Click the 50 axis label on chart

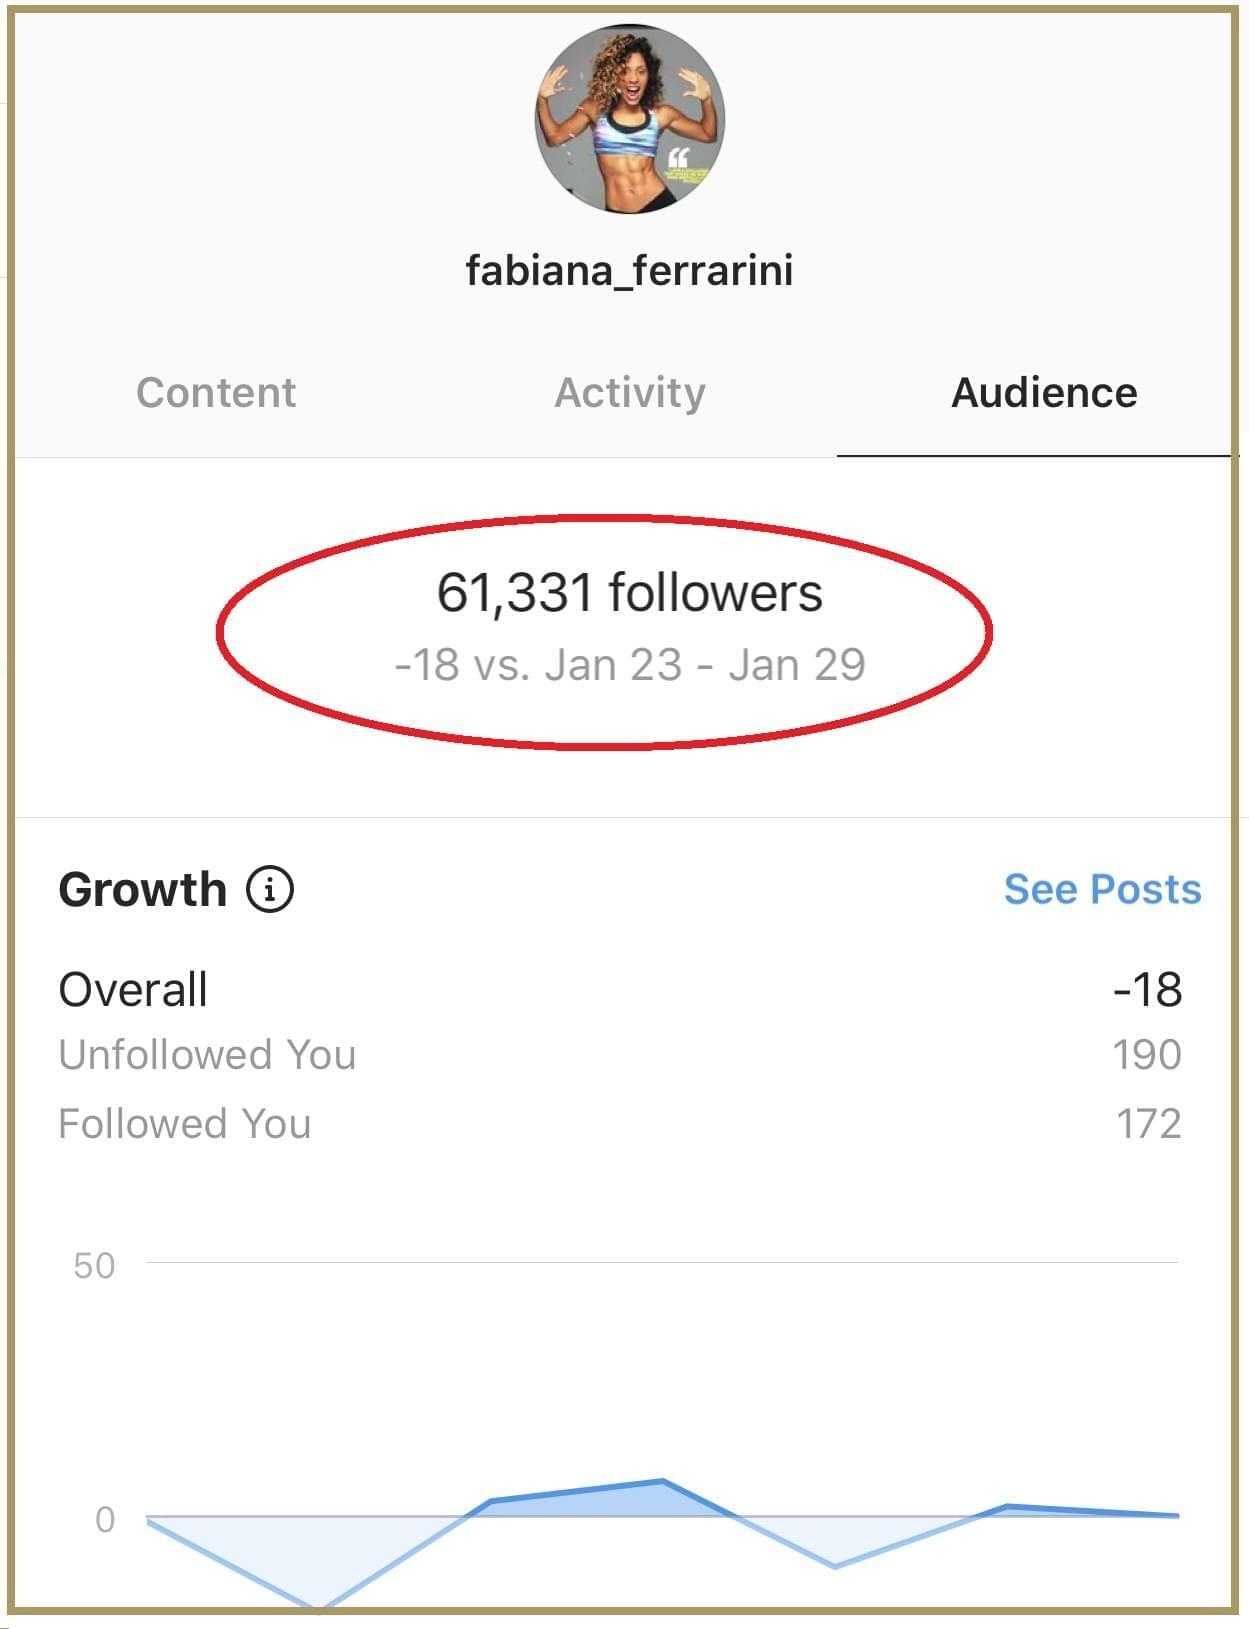click(x=94, y=1266)
